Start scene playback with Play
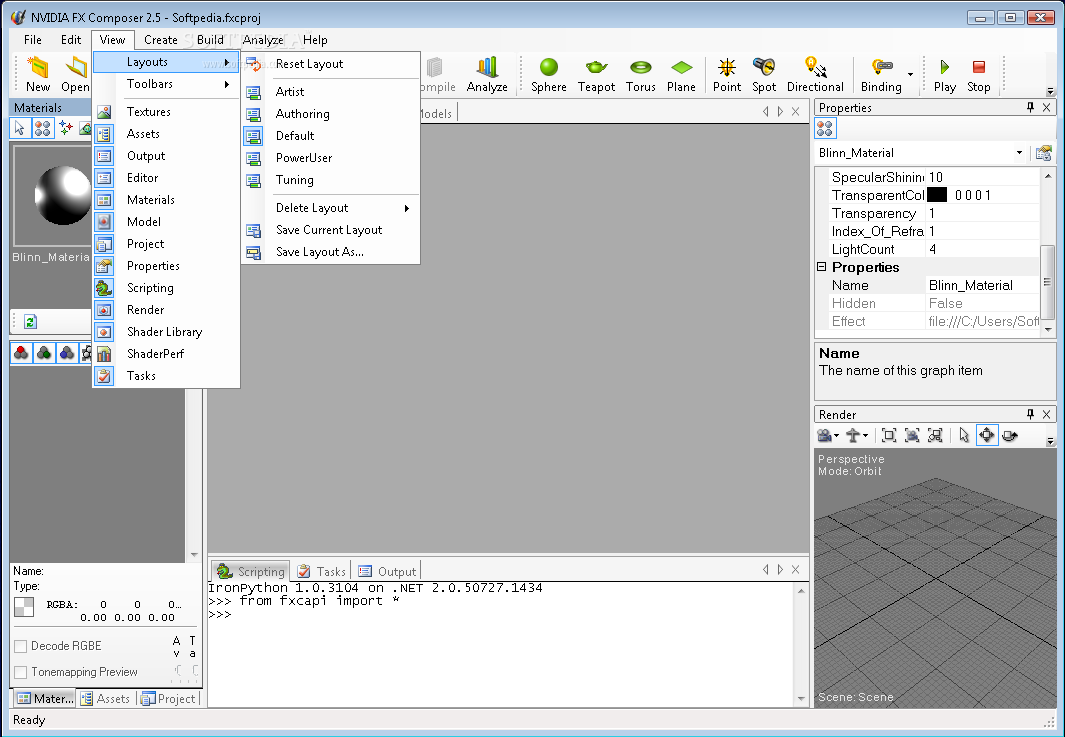This screenshot has height=737, width=1065. [x=945, y=75]
